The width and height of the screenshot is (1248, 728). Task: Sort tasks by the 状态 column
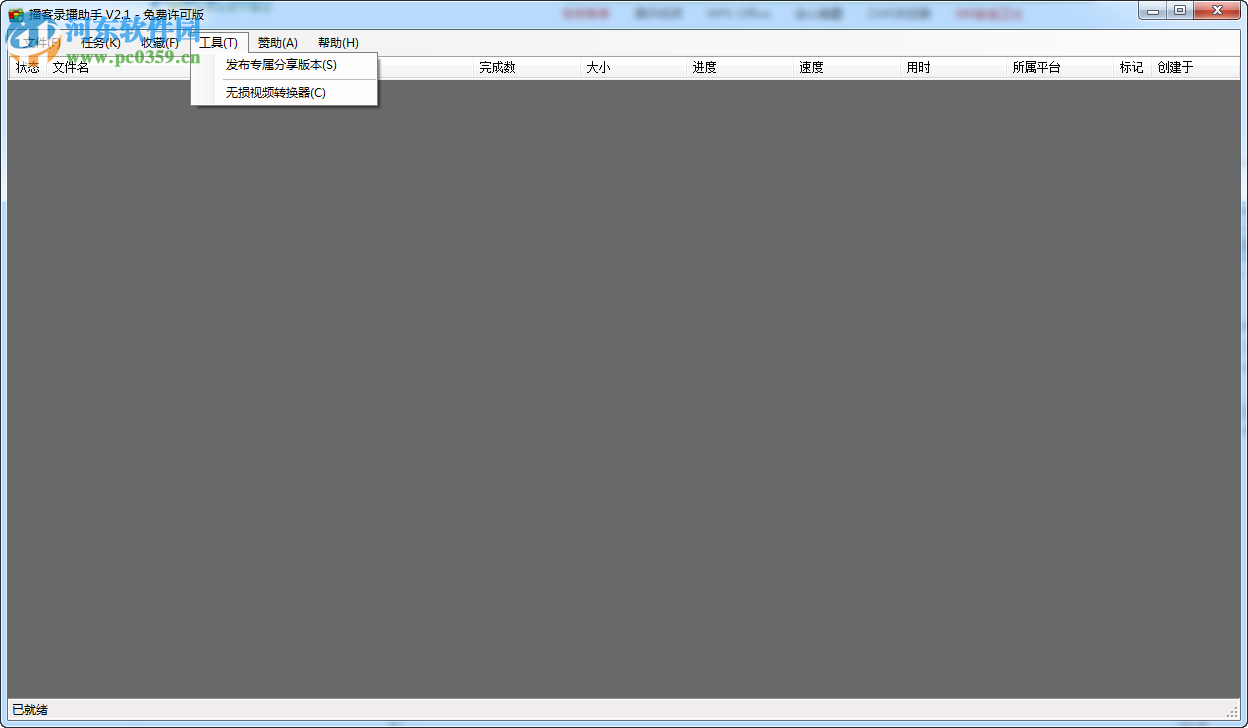coord(27,67)
